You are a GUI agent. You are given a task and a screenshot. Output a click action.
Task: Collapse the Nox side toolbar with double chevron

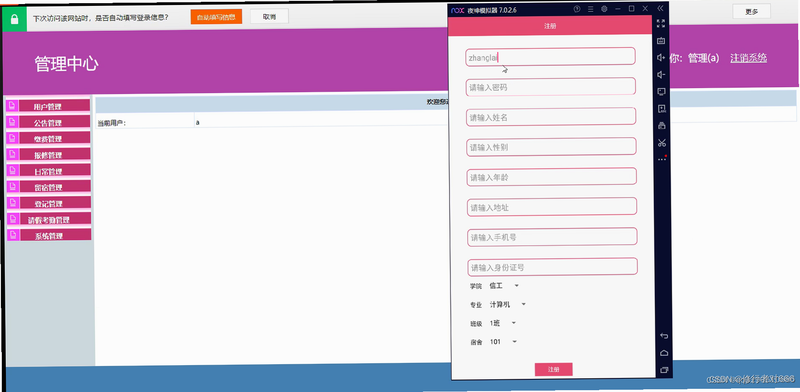point(661,8)
